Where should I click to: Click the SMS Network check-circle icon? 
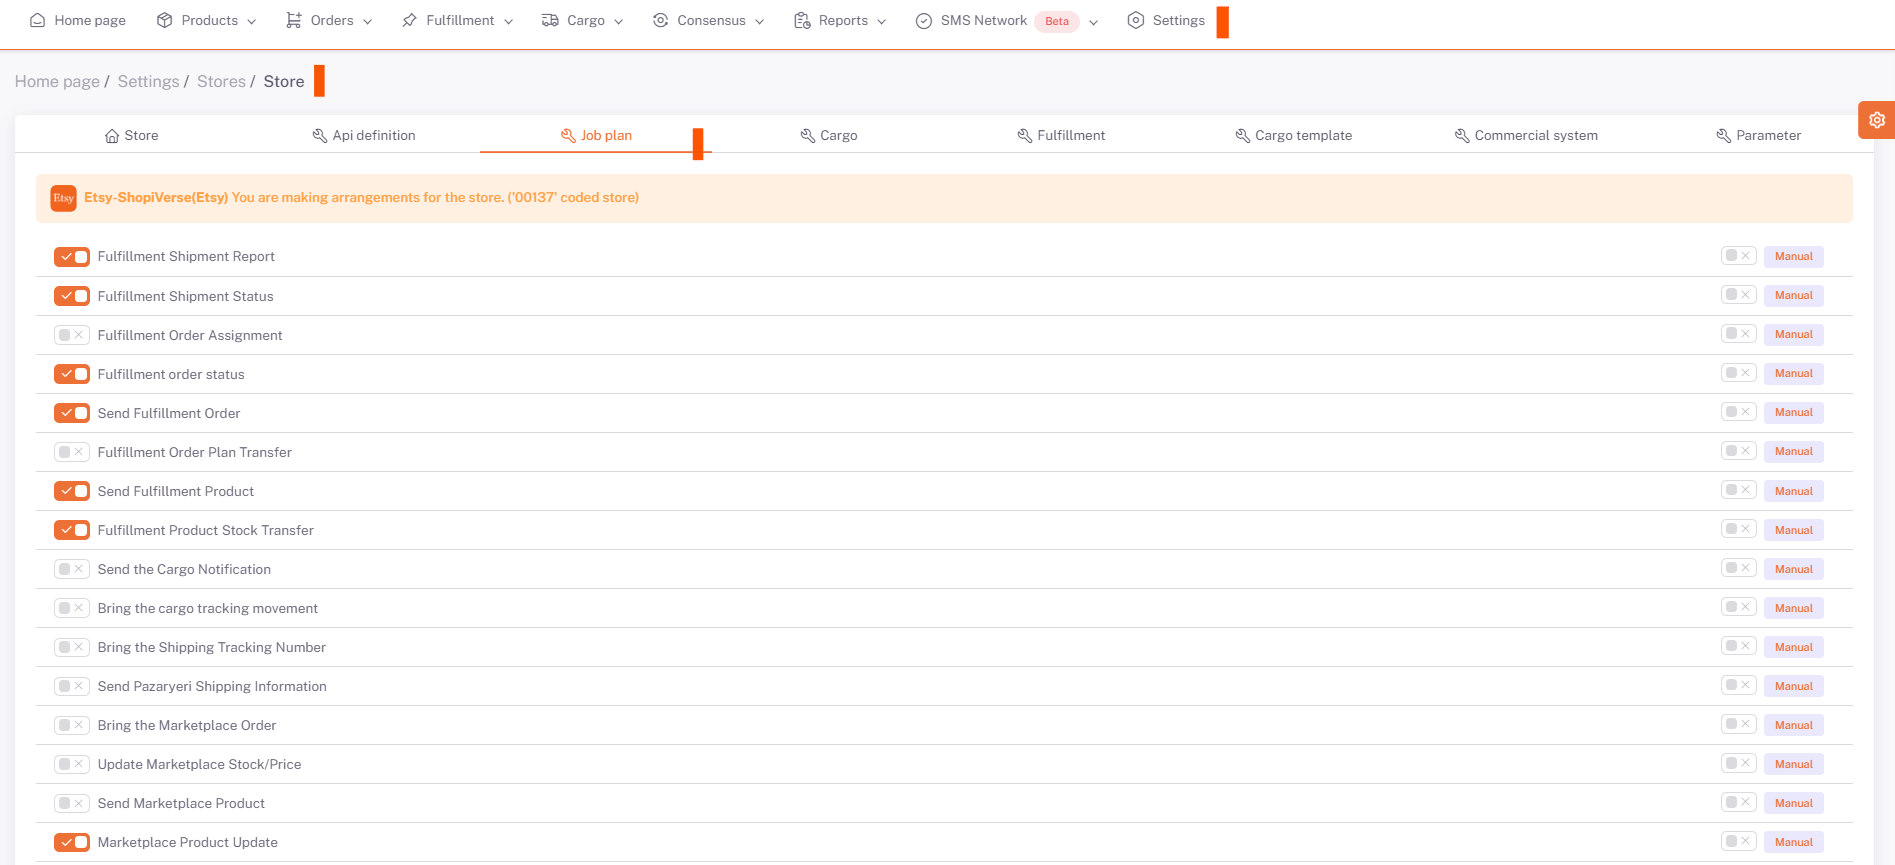click(924, 21)
